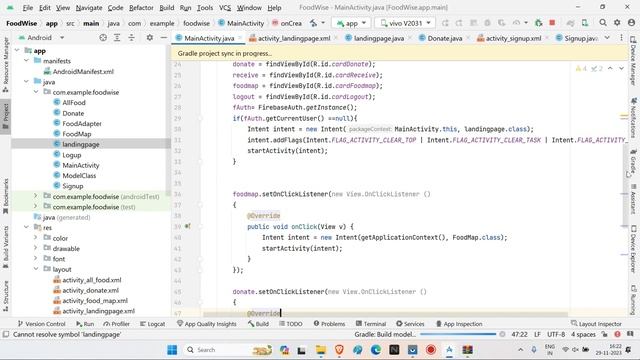Open the Gradle tool window on the right edge
Viewport: 640px width, 360px height.
[x=633, y=162]
